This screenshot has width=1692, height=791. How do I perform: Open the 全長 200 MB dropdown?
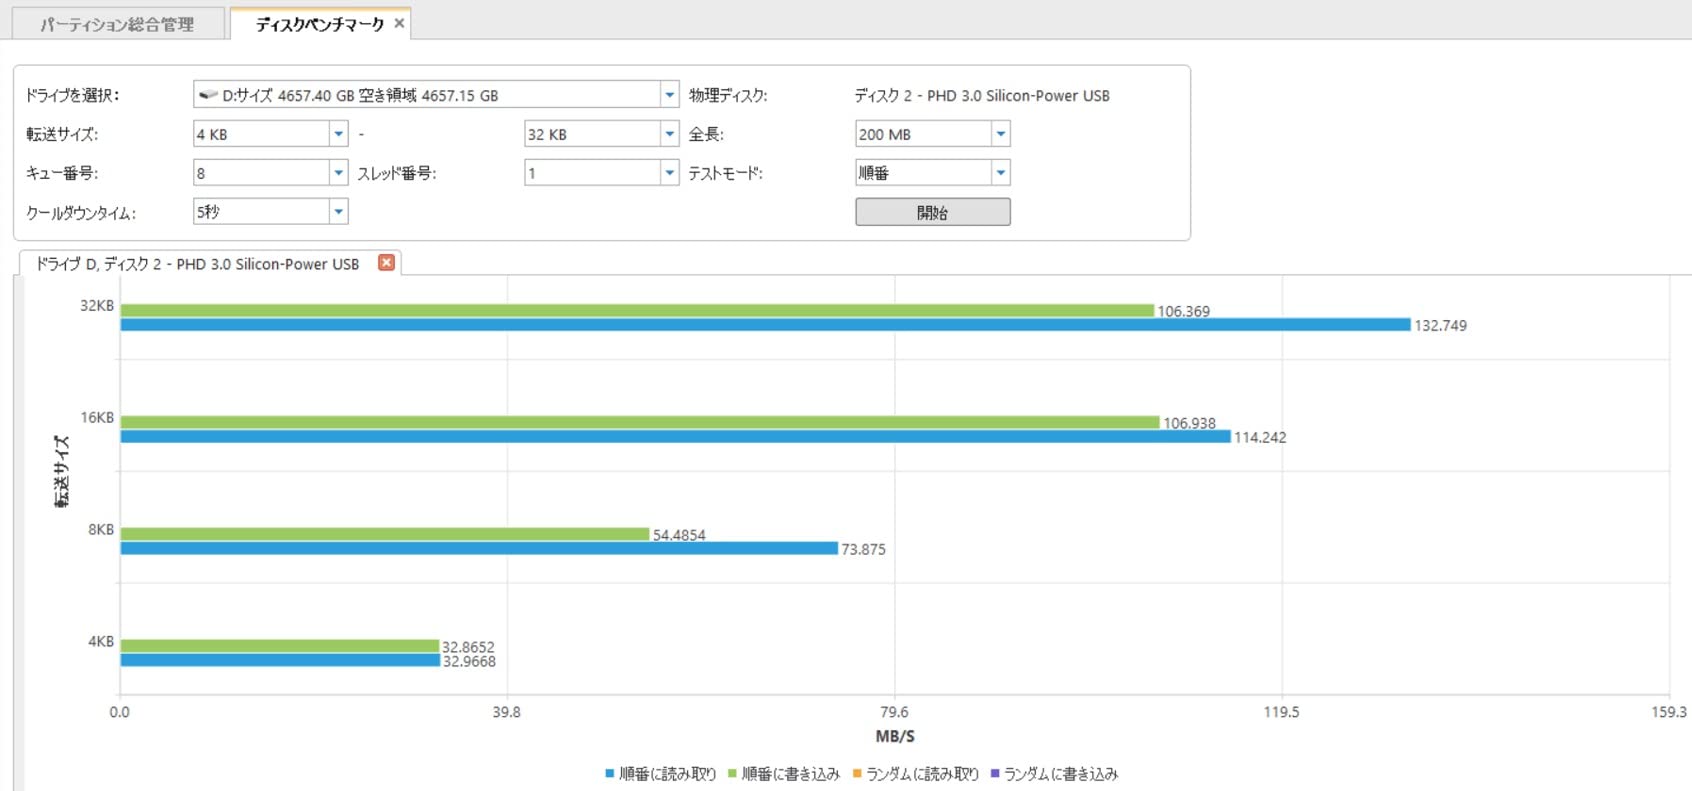coord(1000,134)
